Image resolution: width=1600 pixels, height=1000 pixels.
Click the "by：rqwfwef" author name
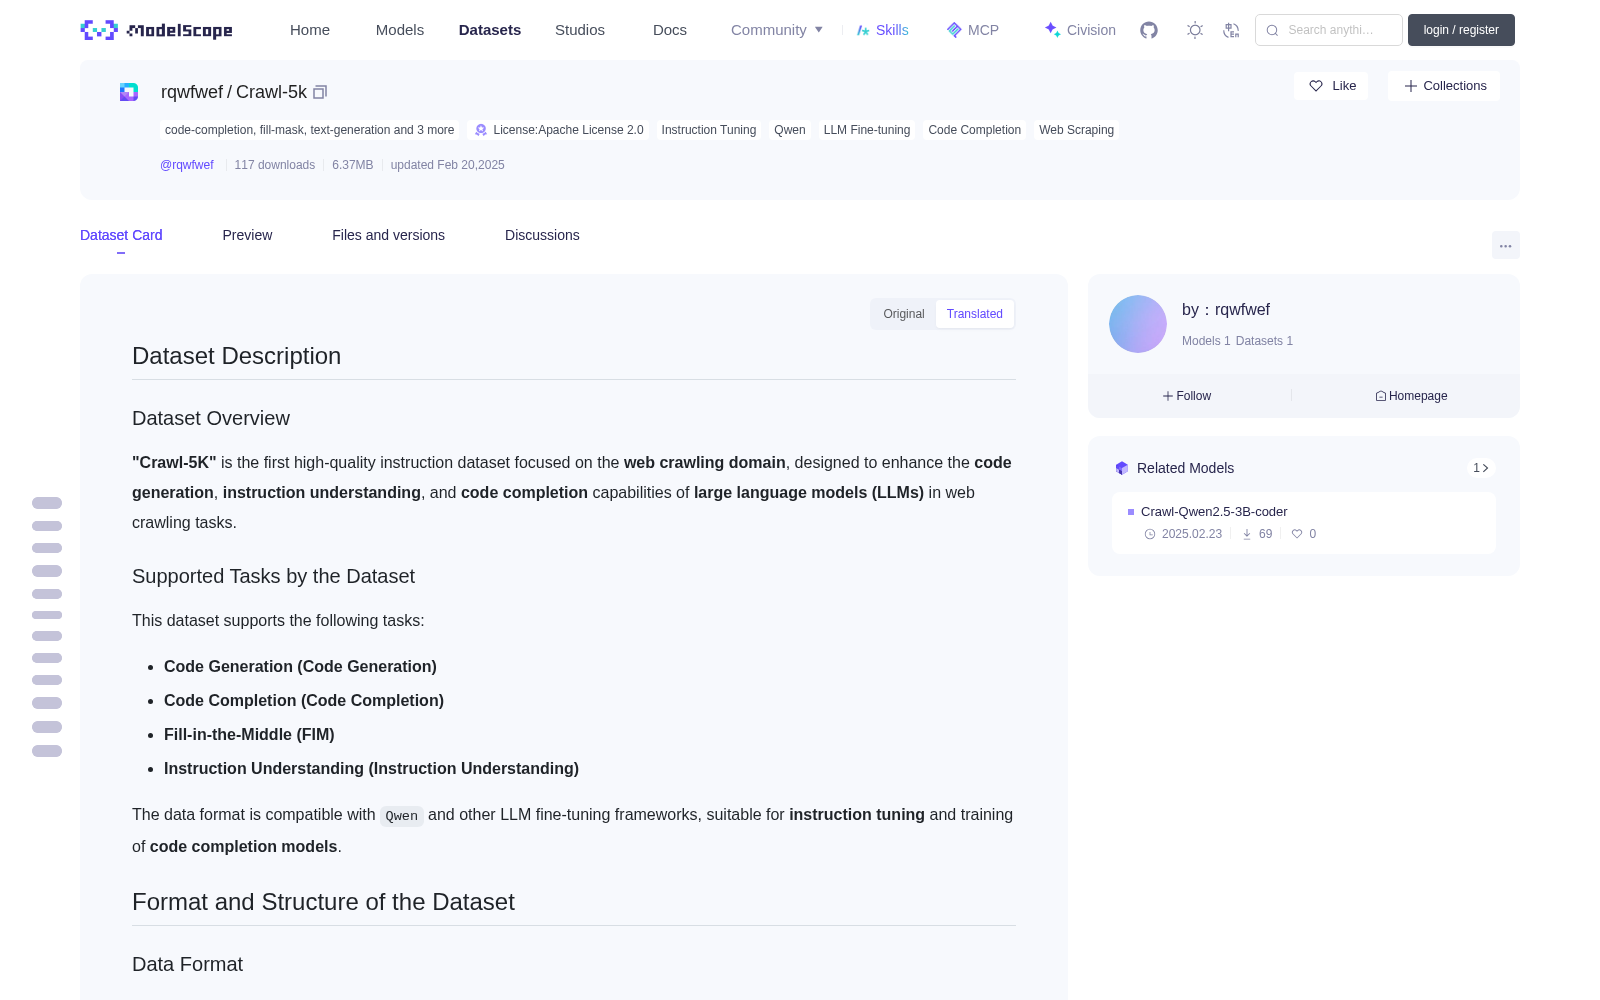click(1226, 310)
